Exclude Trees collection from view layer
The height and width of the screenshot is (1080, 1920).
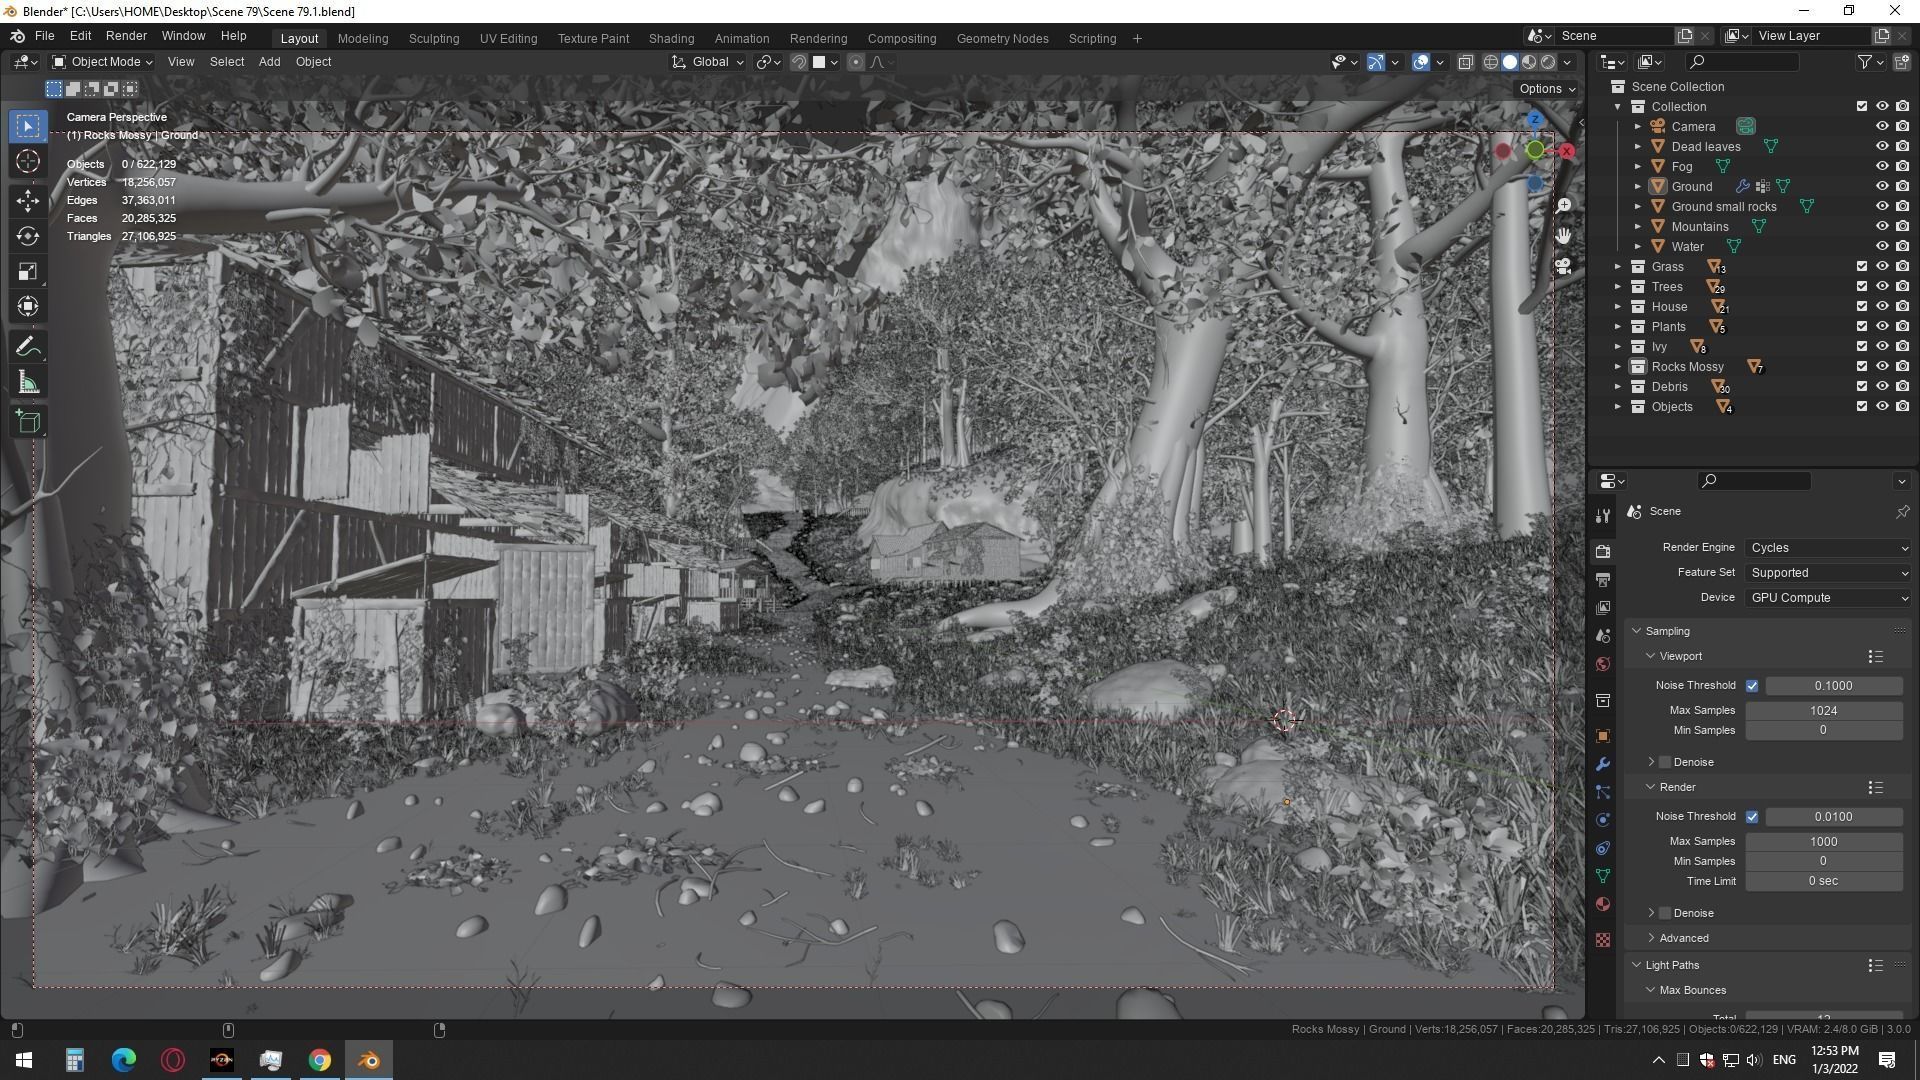point(1861,287)
